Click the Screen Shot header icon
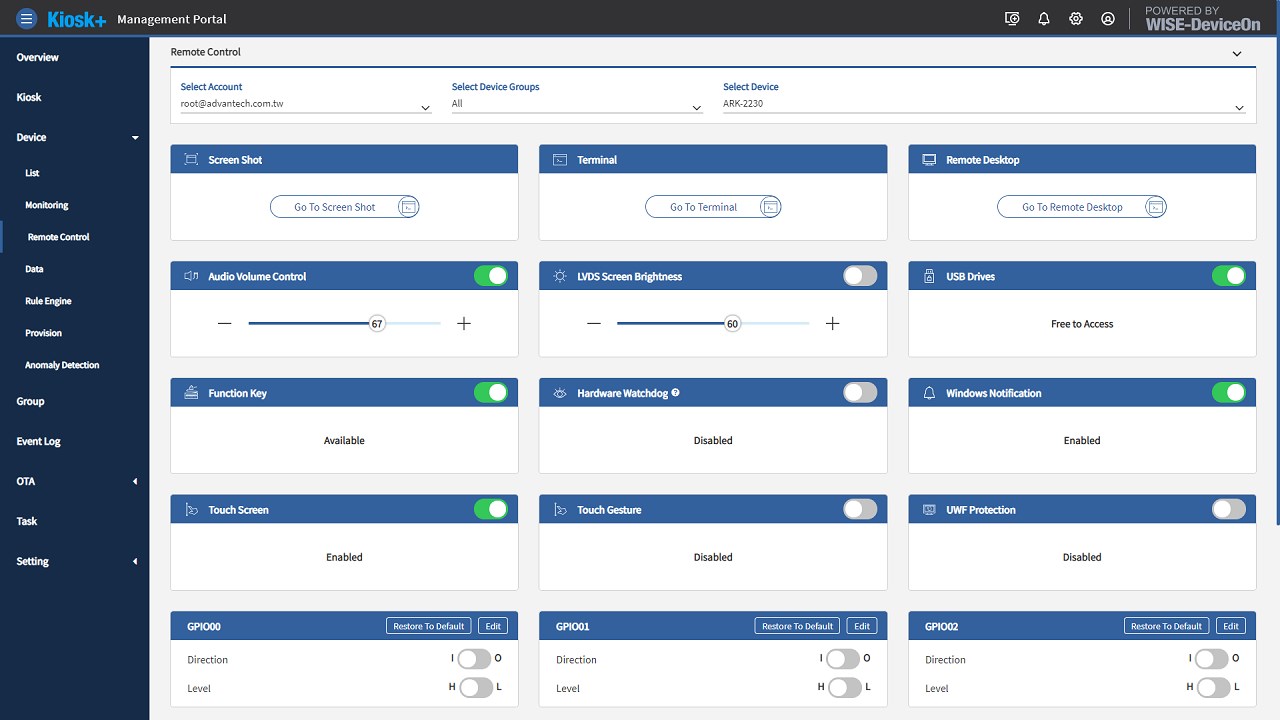The image size is (1280, 720). pos(191,160)
